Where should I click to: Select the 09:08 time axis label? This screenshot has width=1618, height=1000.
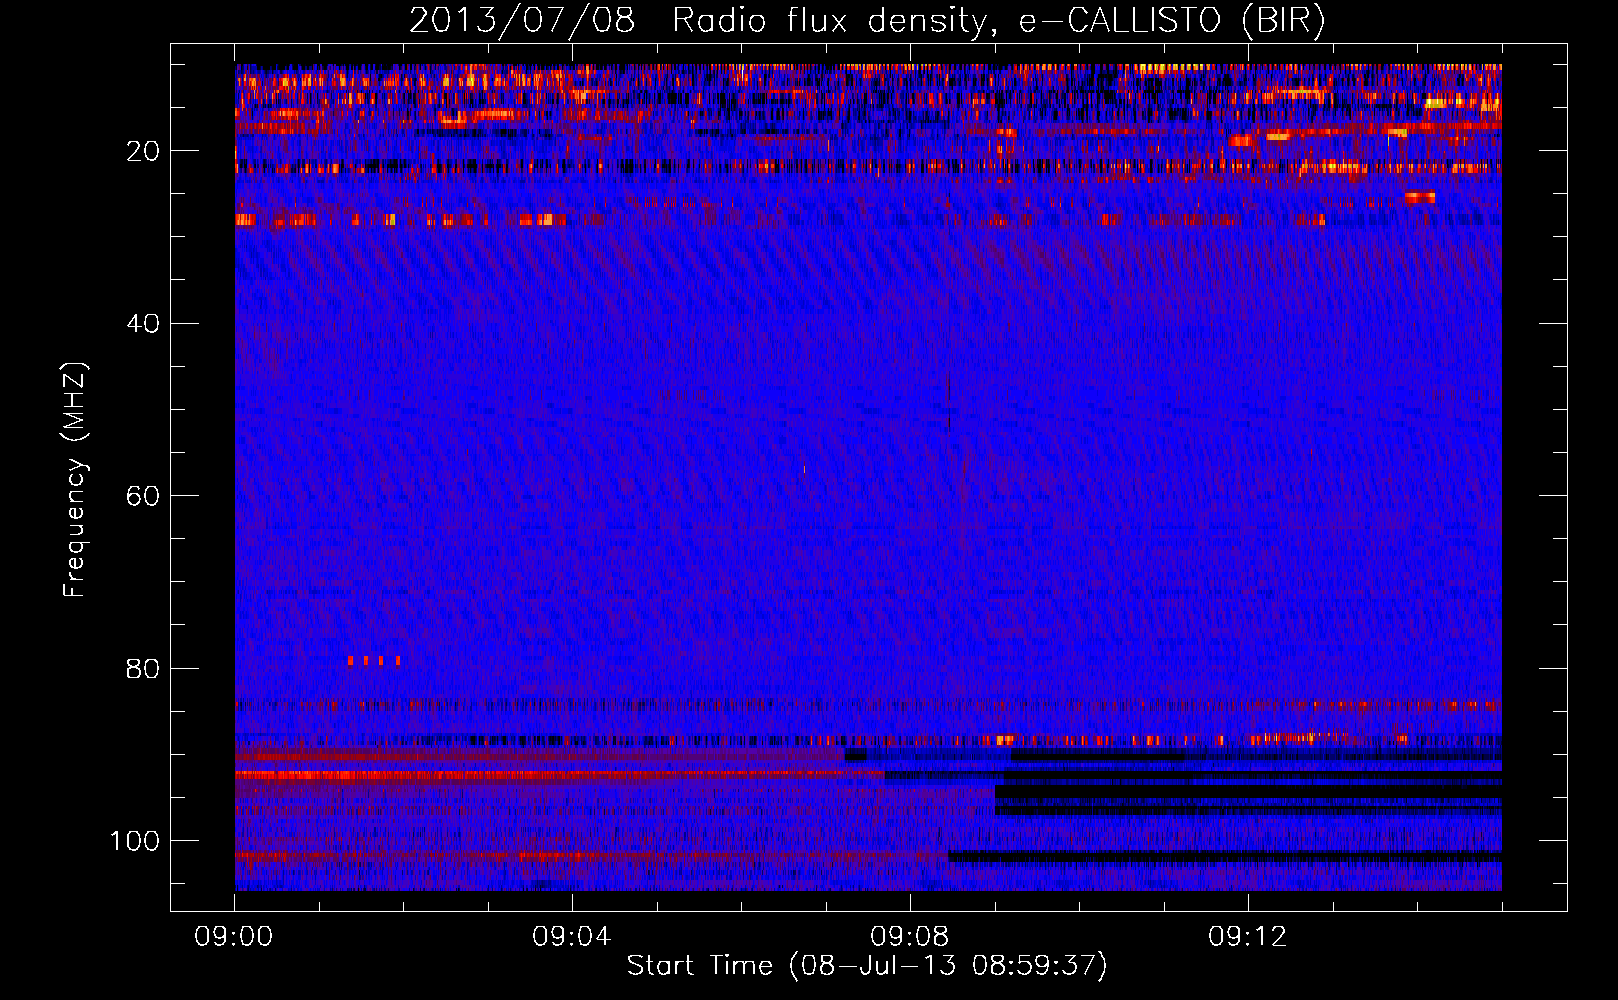[910, 937]
